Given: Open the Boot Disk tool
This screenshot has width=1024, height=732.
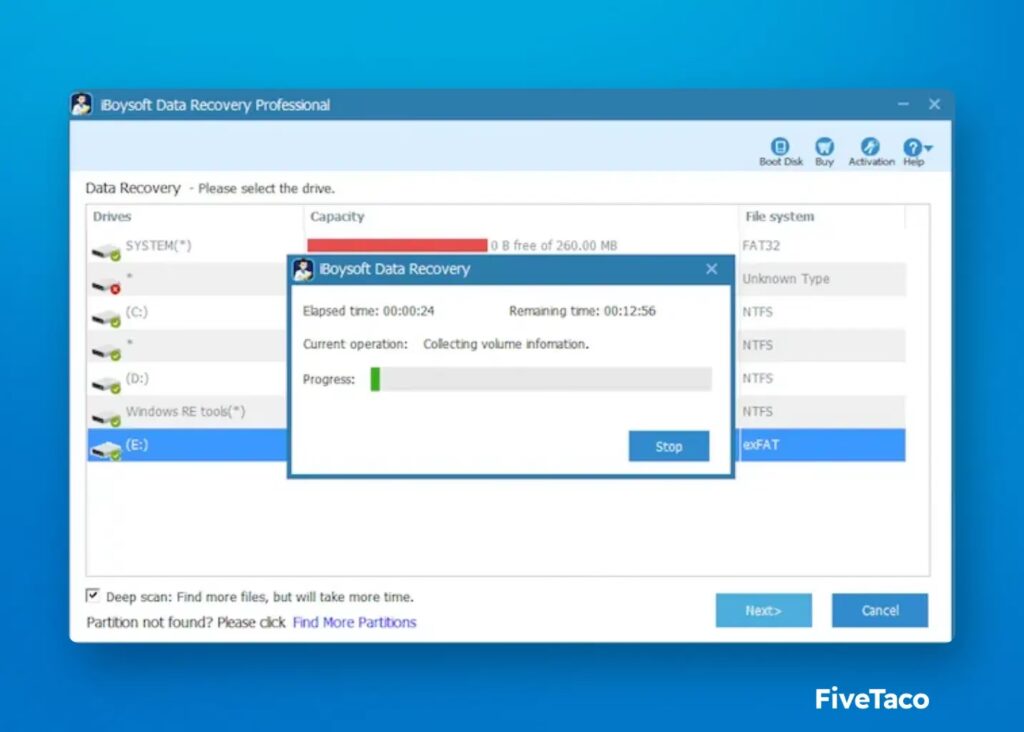Looking at the screenshot, I should 780,149.
